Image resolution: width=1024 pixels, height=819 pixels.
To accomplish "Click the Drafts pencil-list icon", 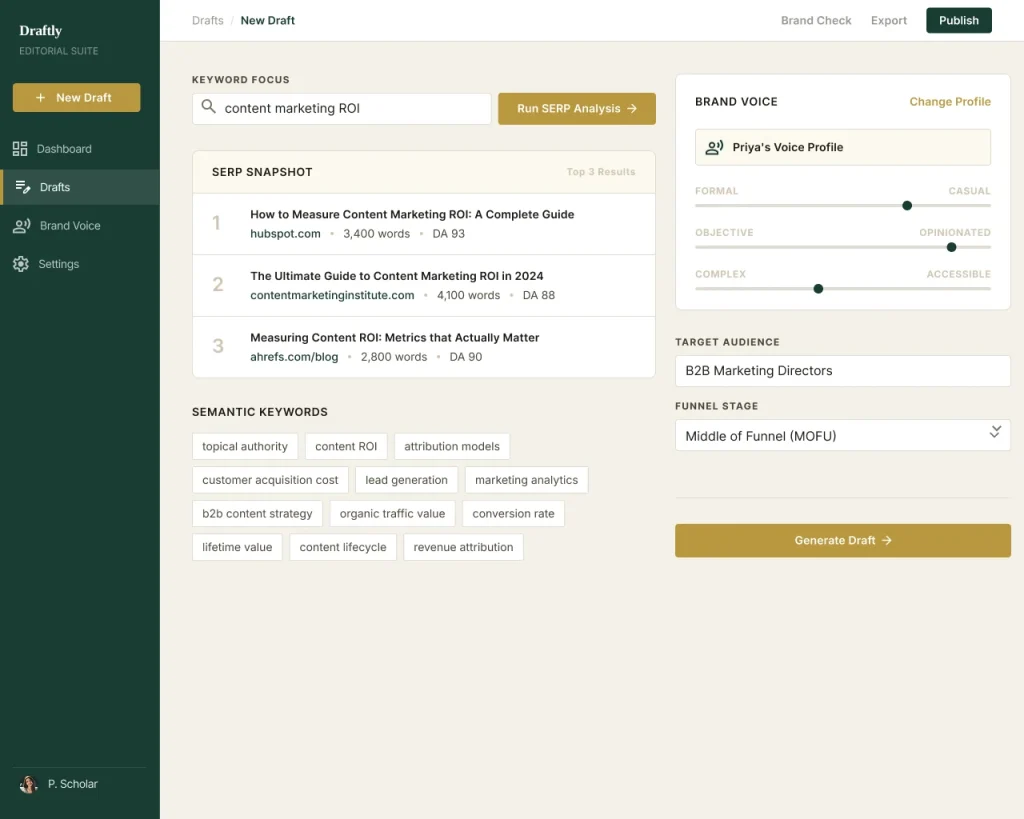I will point(23,187).
